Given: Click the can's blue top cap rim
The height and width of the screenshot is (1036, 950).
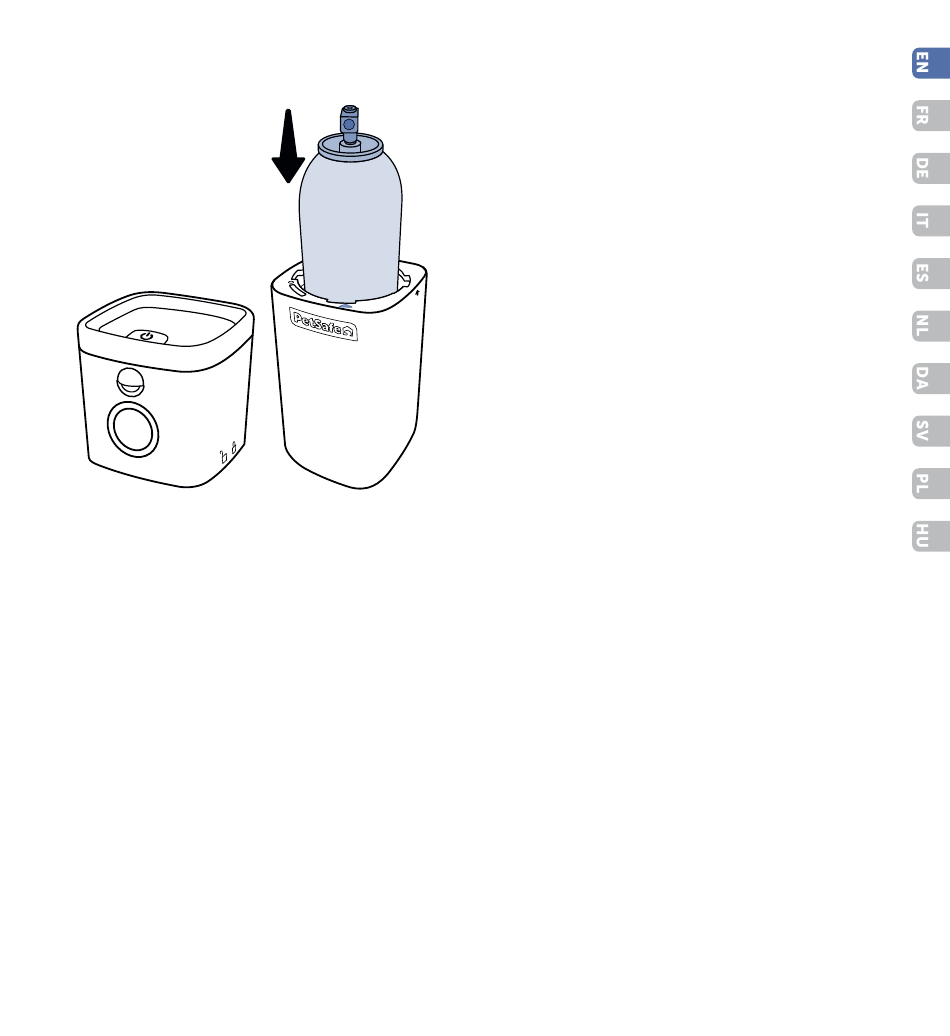Looking at the screenshot, I should (x=350, y=145).
